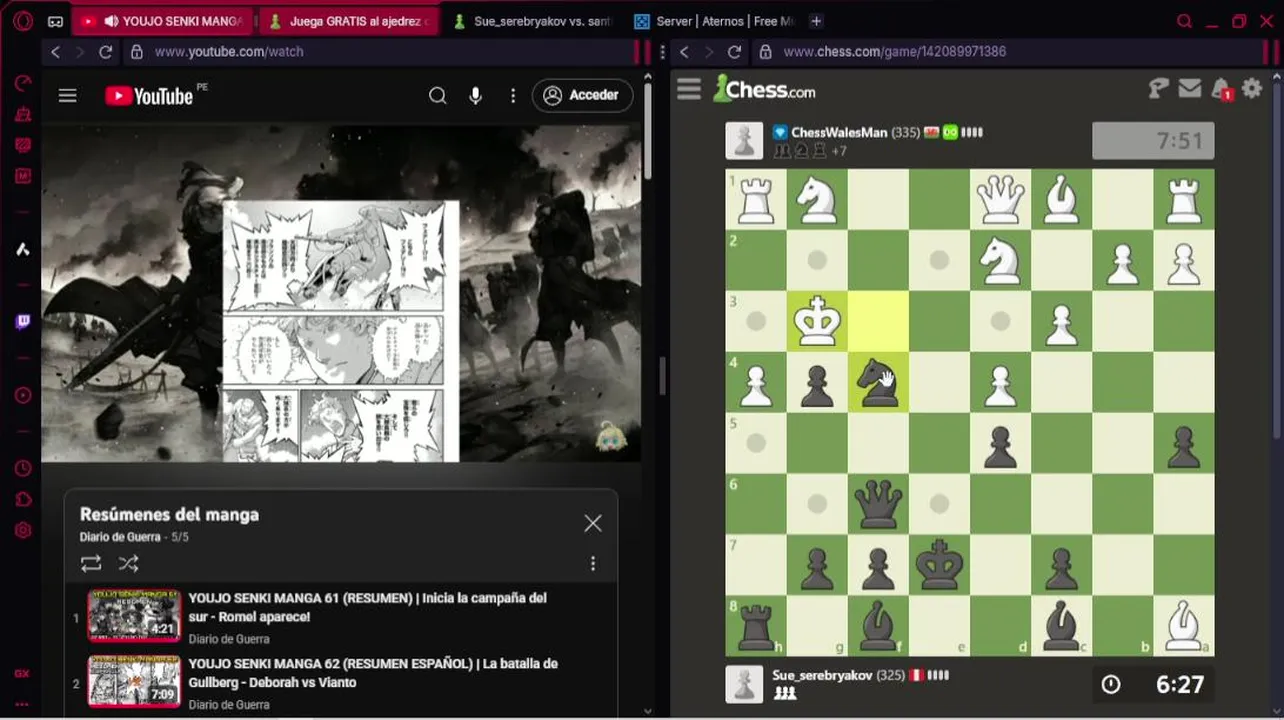Open YouTube hamburger guide menu
Viewport: 1284px width, 720px height.
67,96
